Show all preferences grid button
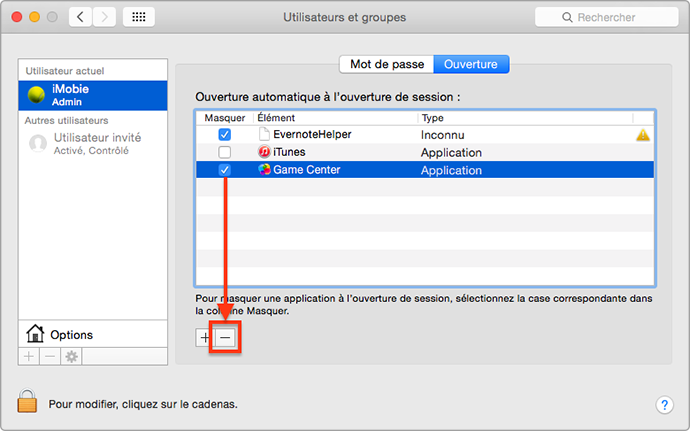 pos(139,17)
